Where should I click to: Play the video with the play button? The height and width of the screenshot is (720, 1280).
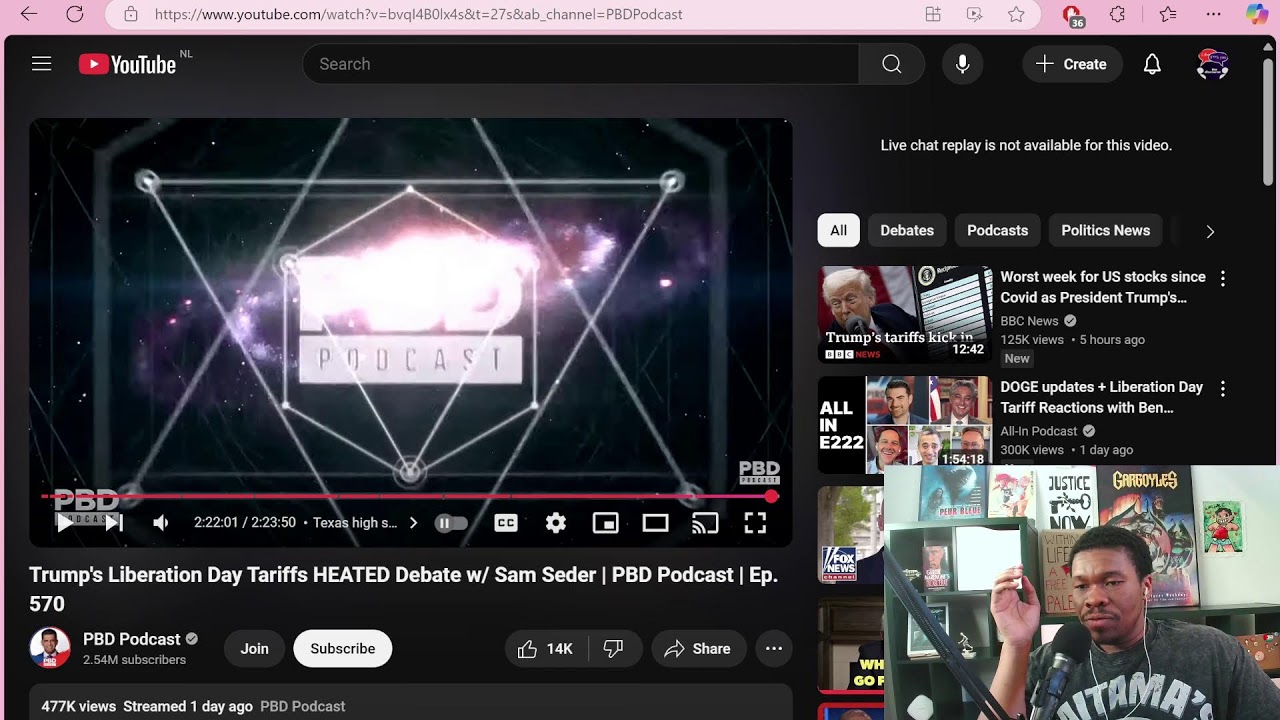click(x=64, y=522)
